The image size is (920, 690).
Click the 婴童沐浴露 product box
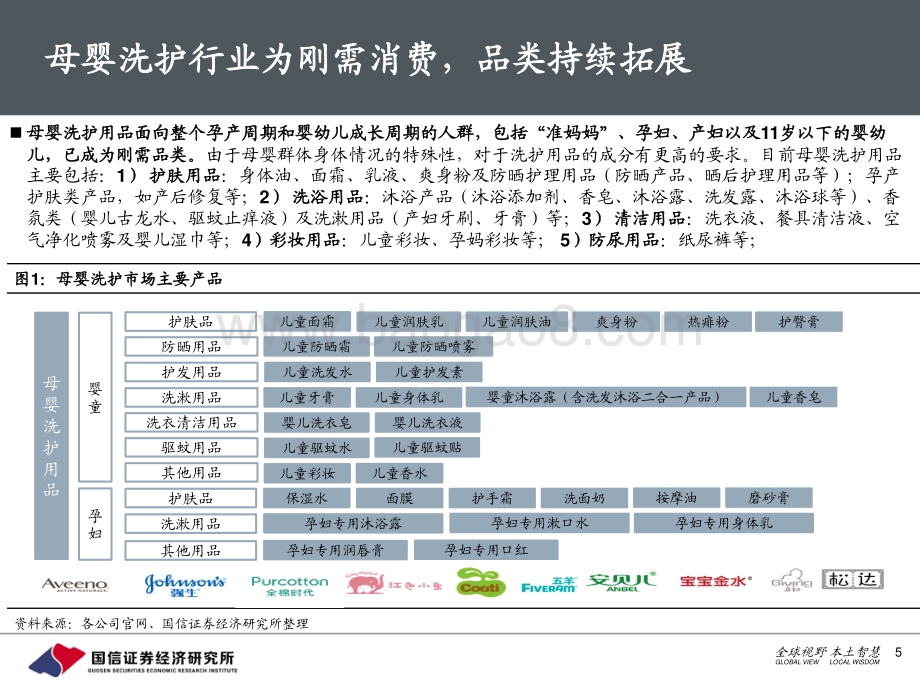pyautogui.click(x=606, y=397)
